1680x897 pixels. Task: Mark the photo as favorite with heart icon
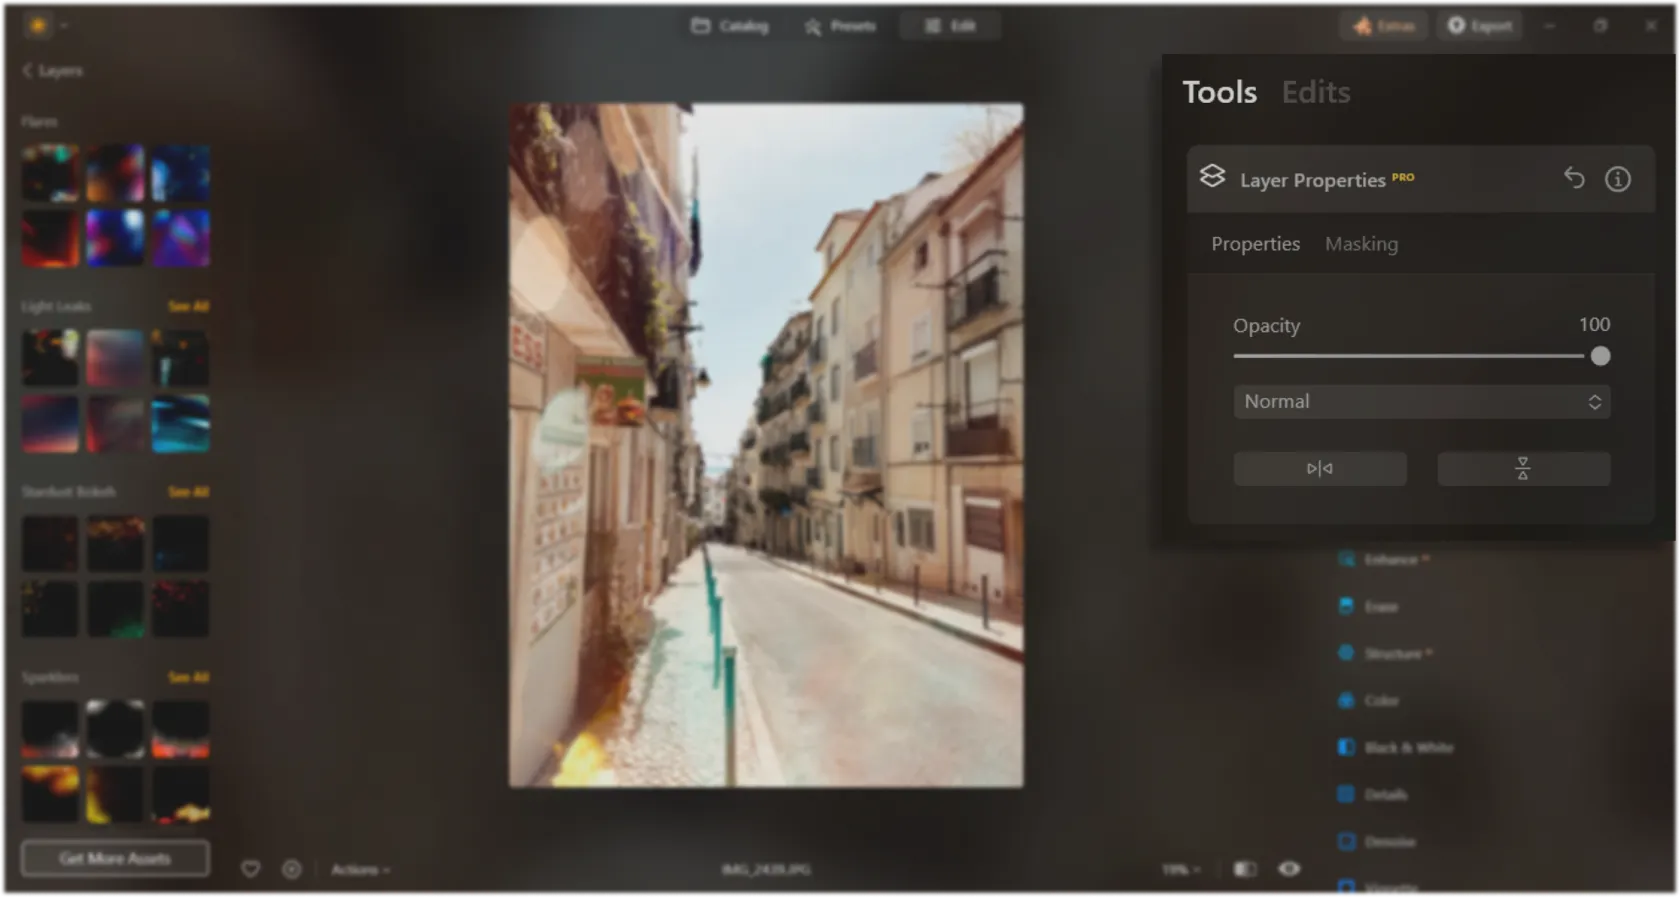(251, 869)
